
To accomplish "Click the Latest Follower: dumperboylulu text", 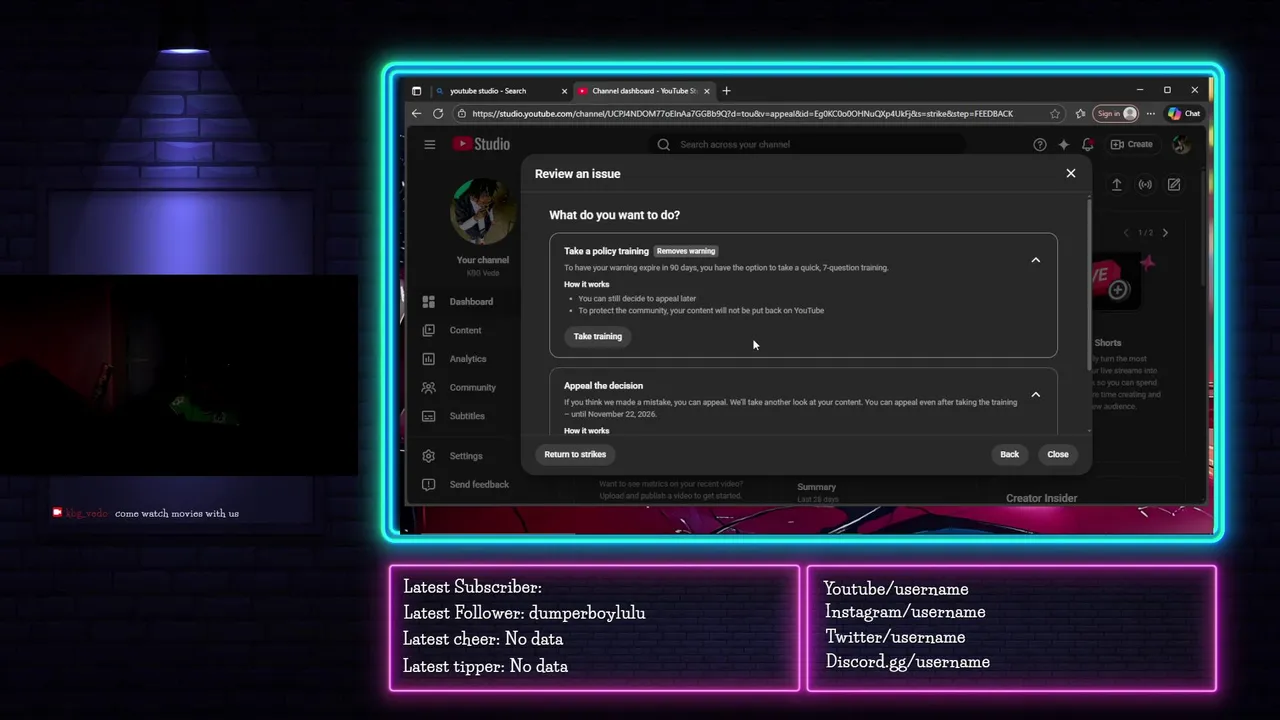I will 524,613.
